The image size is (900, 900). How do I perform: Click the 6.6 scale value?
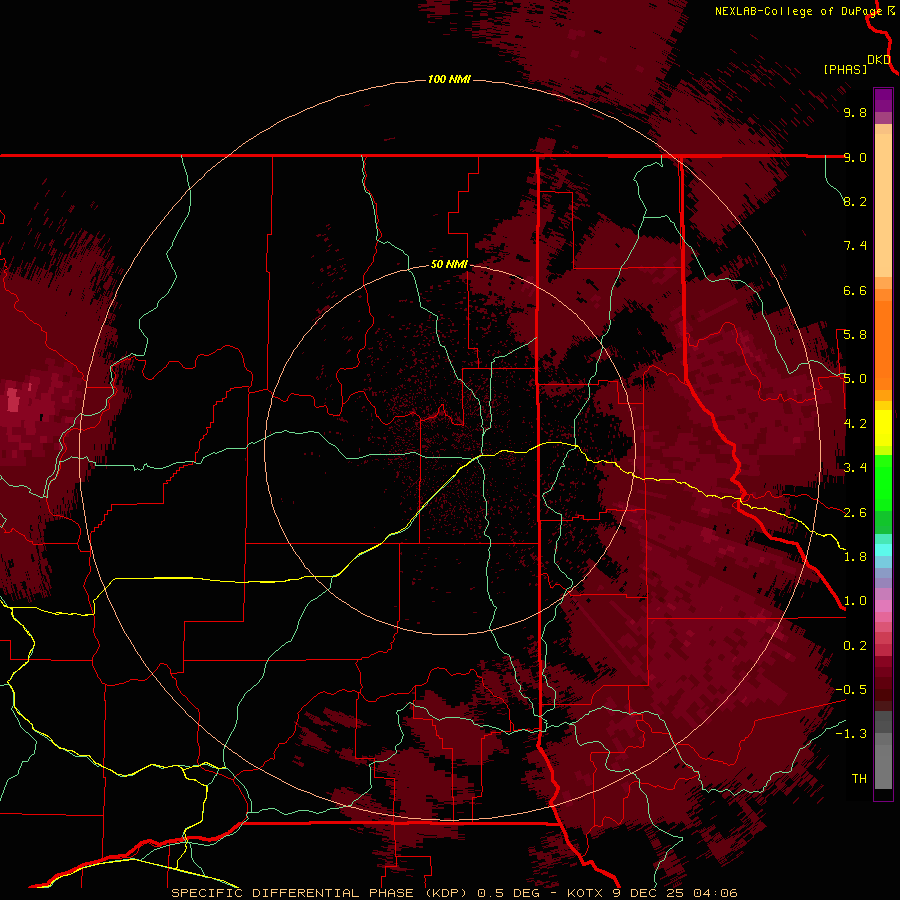[x=855, y=290]
